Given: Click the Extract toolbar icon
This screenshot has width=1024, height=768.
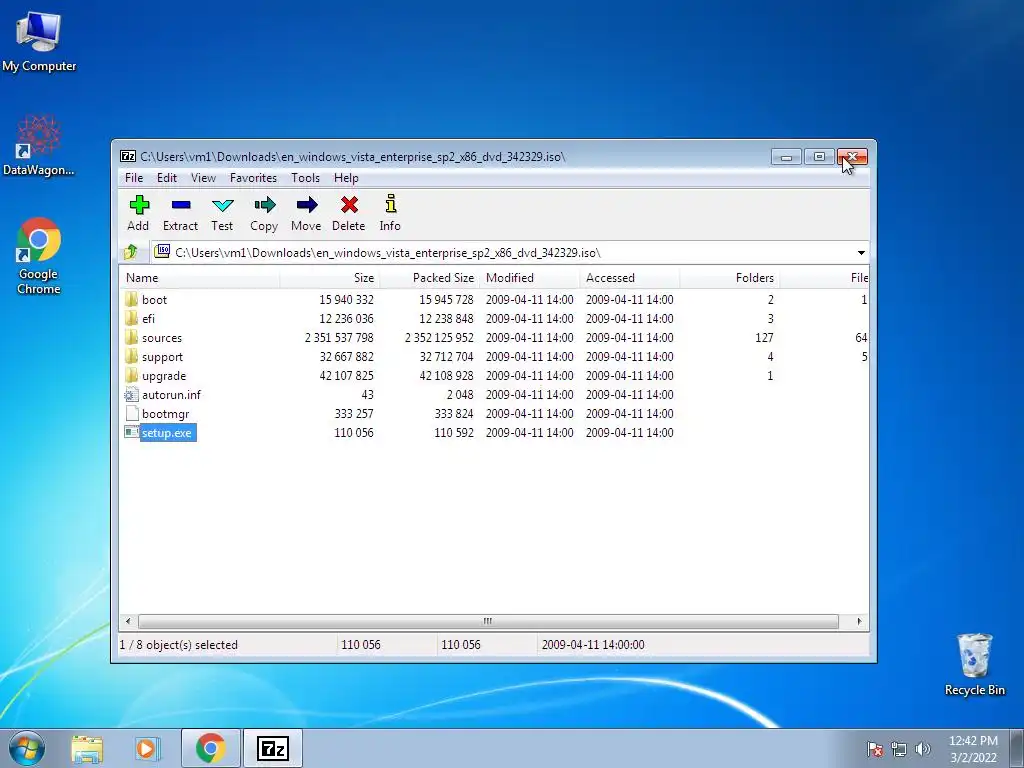Looking at the screenshot, I should (180, 205).
